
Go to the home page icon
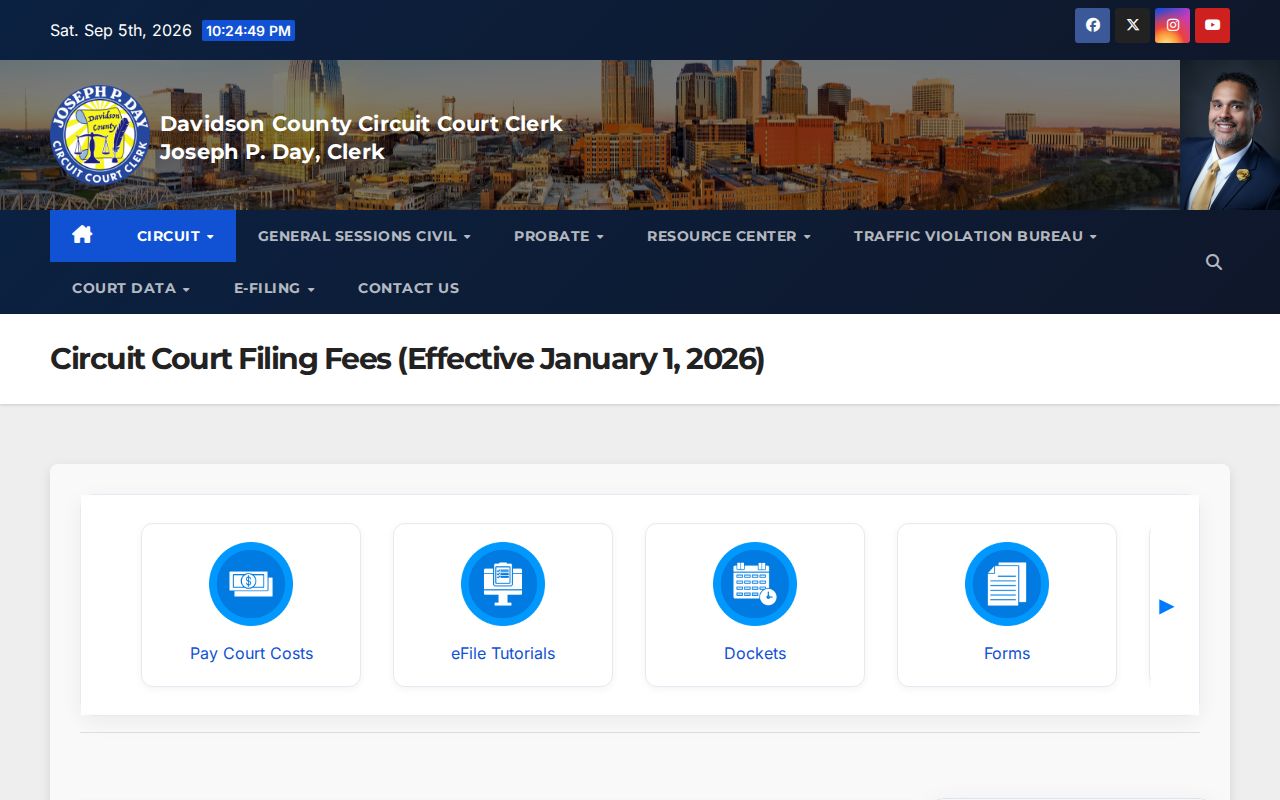pos(82,235)
